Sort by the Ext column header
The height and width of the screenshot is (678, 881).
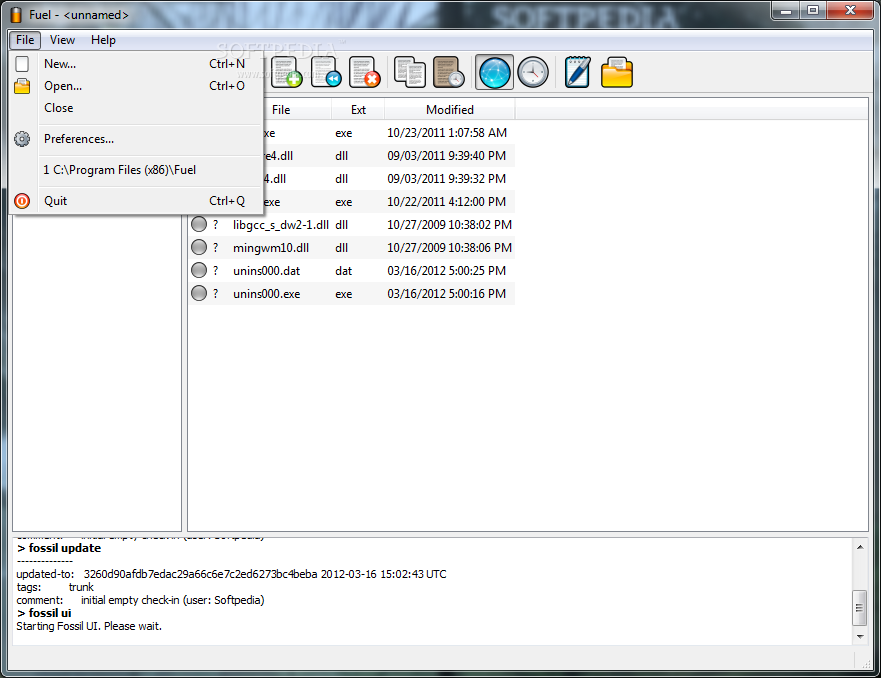point(358,110)
